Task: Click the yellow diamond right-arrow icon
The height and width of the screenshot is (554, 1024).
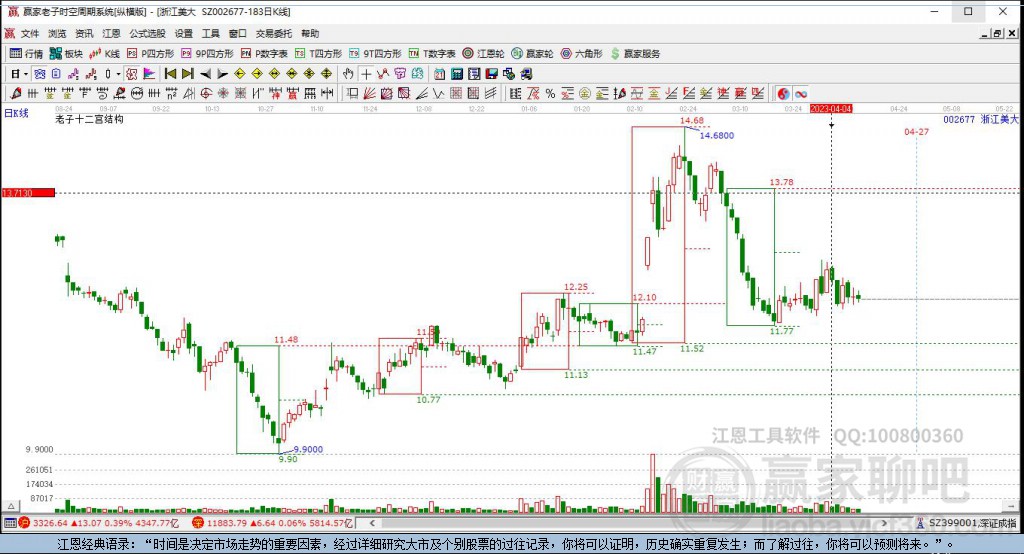Action: coord(257,74)
